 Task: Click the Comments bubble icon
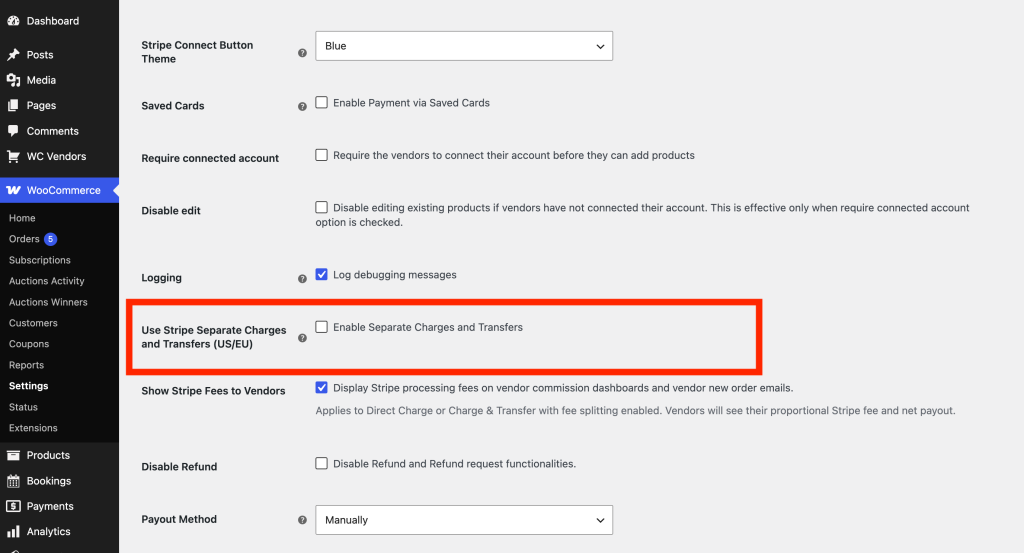(x=13, y=131)
